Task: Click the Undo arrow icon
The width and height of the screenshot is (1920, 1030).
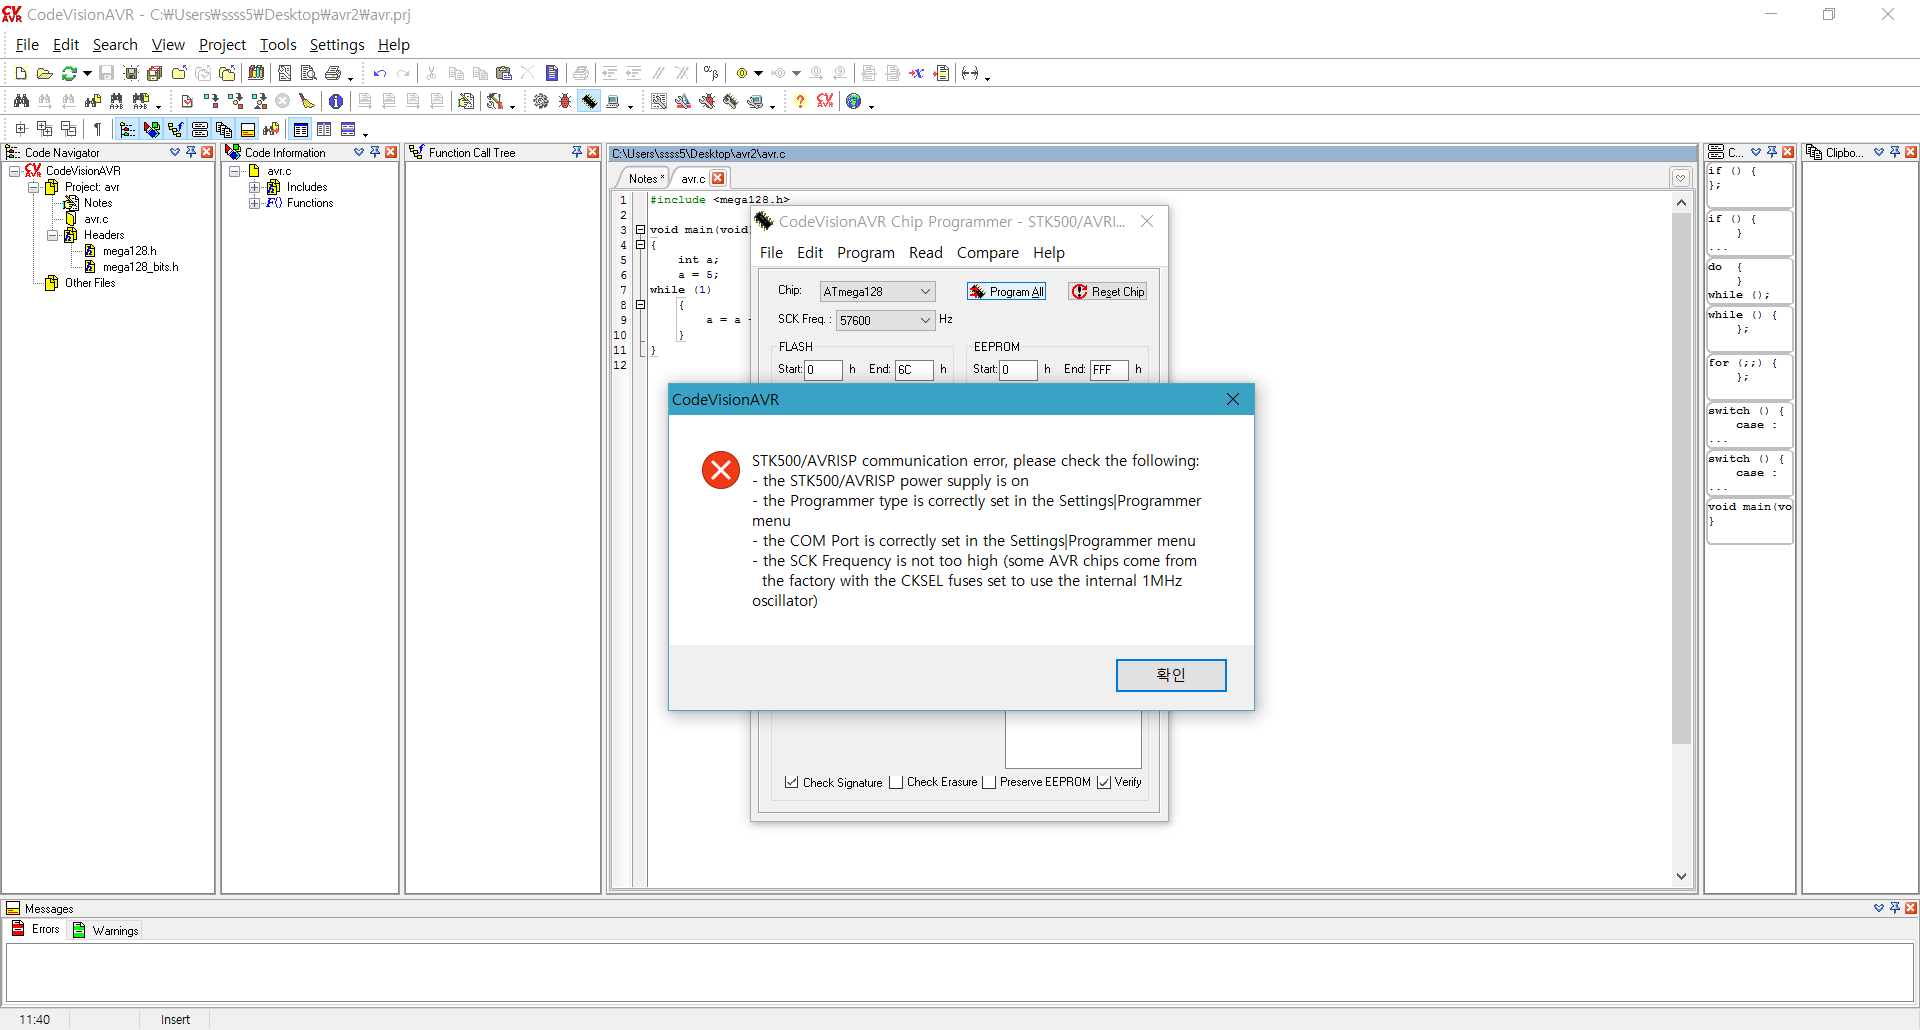Action: (380, 73)
